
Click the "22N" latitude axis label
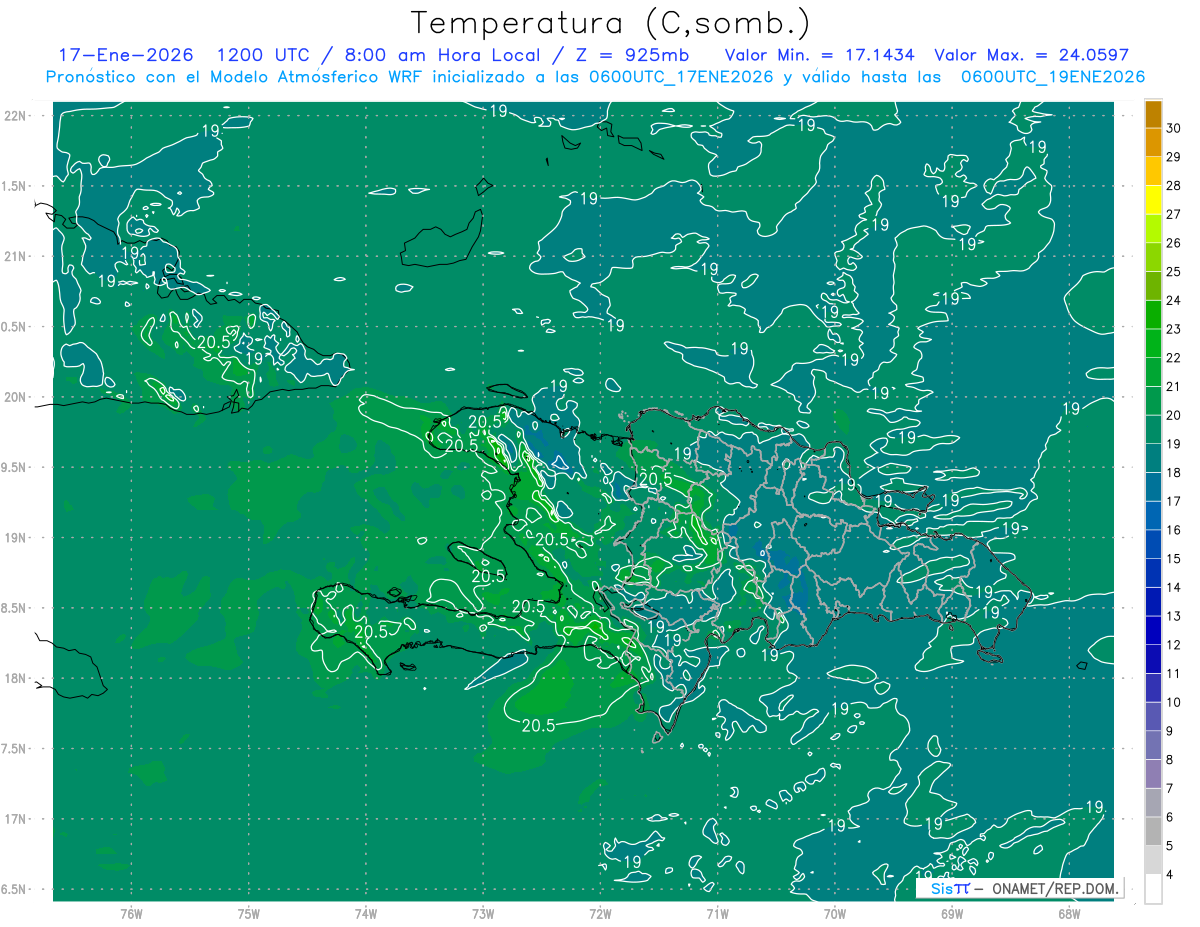[14, 116]
